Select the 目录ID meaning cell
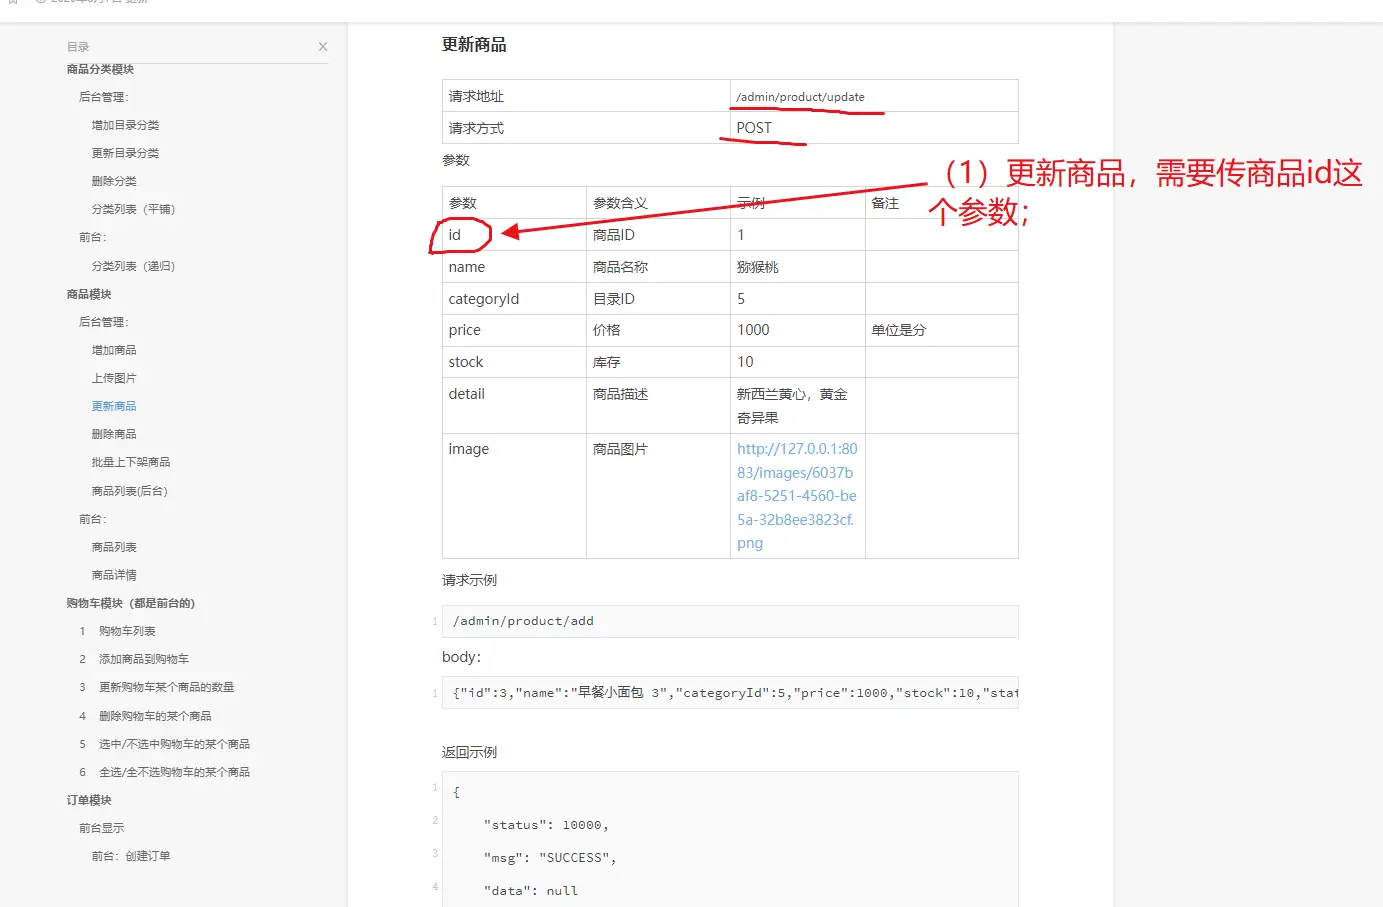Viewport: 1383px width, 907px height. point(658,299)
